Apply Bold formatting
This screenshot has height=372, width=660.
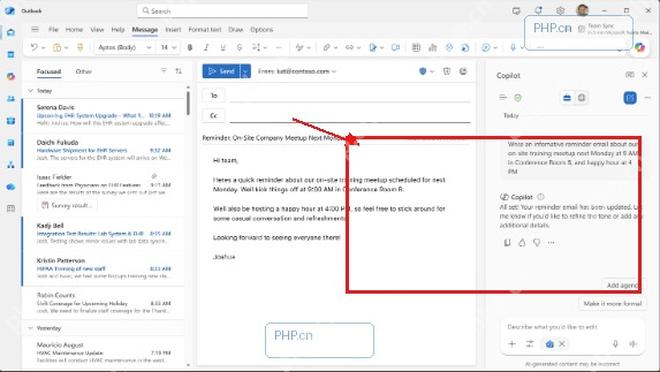pos(190,48)
